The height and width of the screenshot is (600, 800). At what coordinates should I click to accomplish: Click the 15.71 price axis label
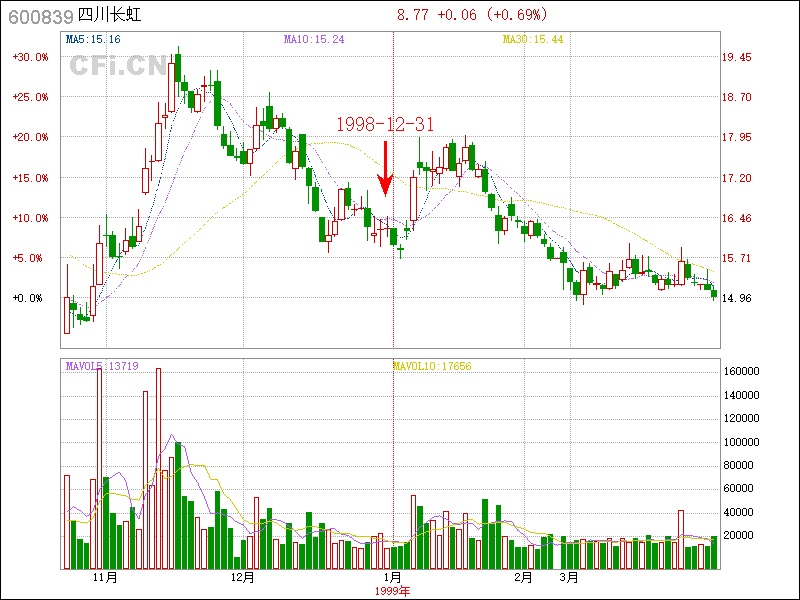[x=736, y=258]
